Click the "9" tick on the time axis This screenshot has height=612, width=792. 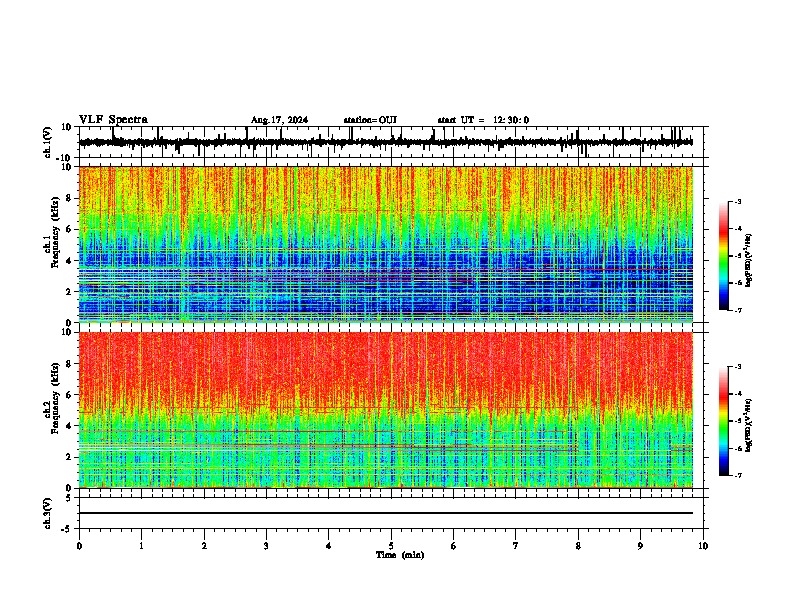pyautogui.click(x=640, y=546)
